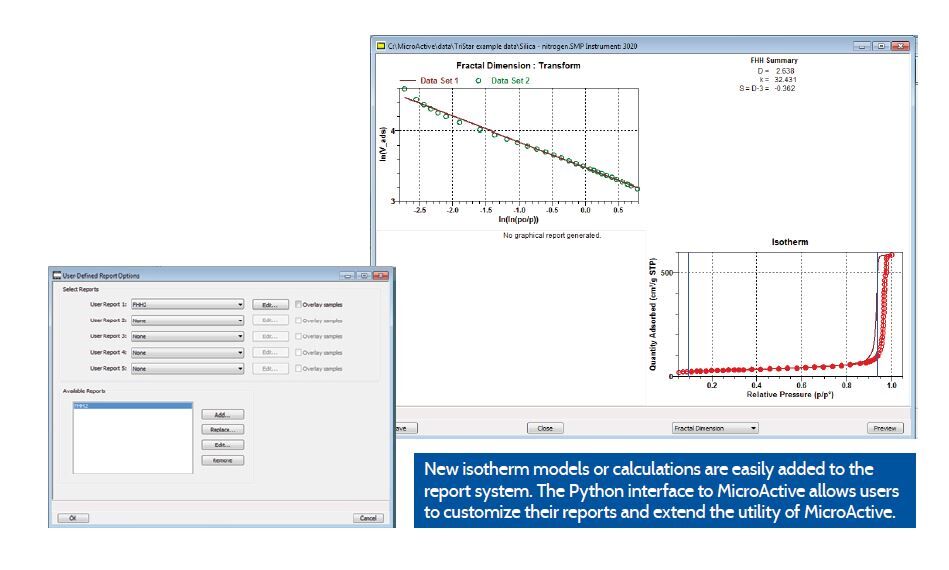Click Edit button next to User Report 5
The height and width of the screenshot is (570, 949).
click(270, 368)
